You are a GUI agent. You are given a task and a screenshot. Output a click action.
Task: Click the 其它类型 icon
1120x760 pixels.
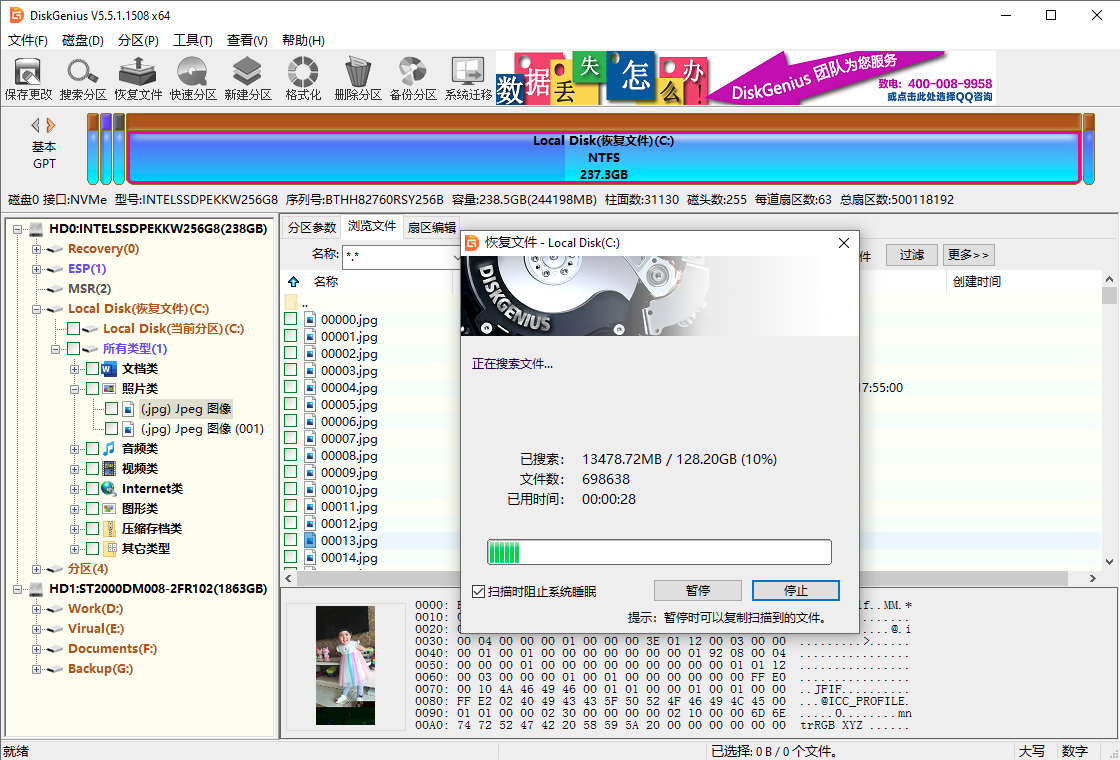[109, 549]
